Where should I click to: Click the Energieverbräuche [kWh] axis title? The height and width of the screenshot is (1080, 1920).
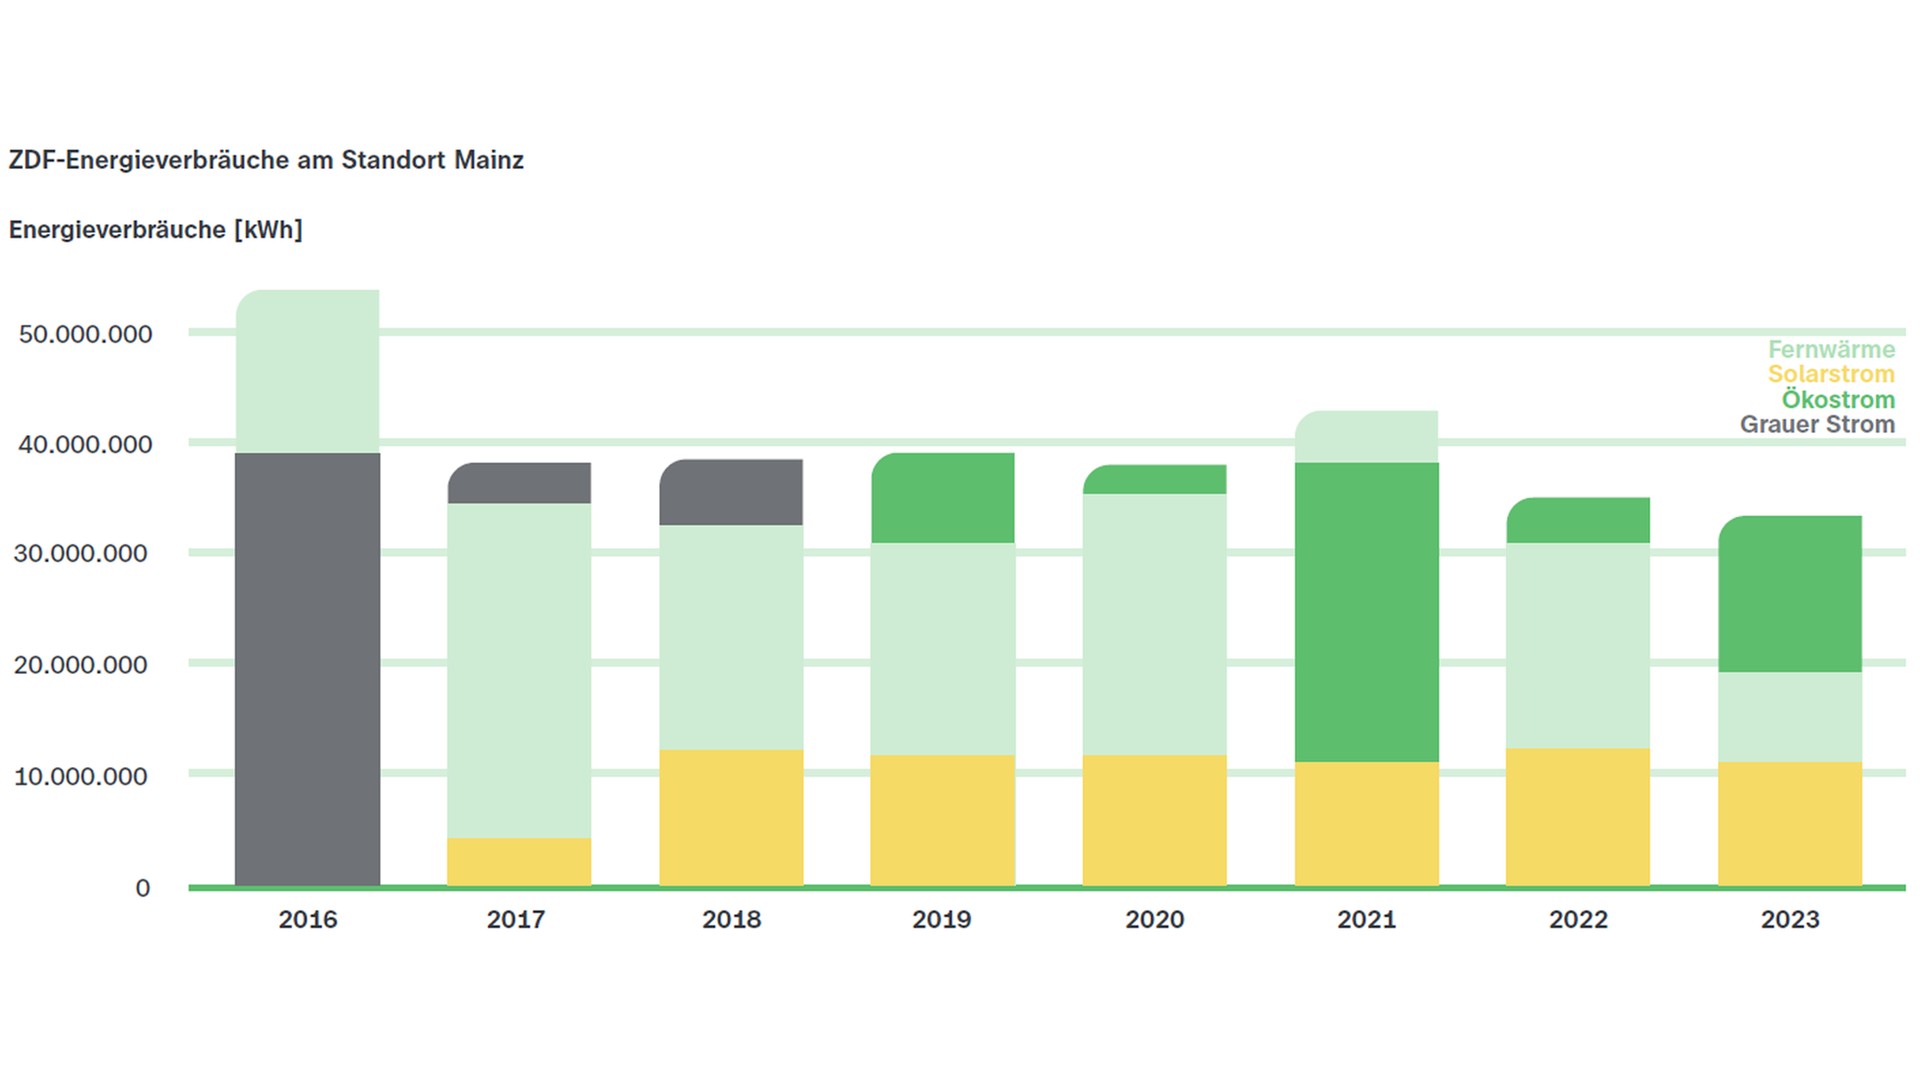pyautogui.click(x=155, y=230)
